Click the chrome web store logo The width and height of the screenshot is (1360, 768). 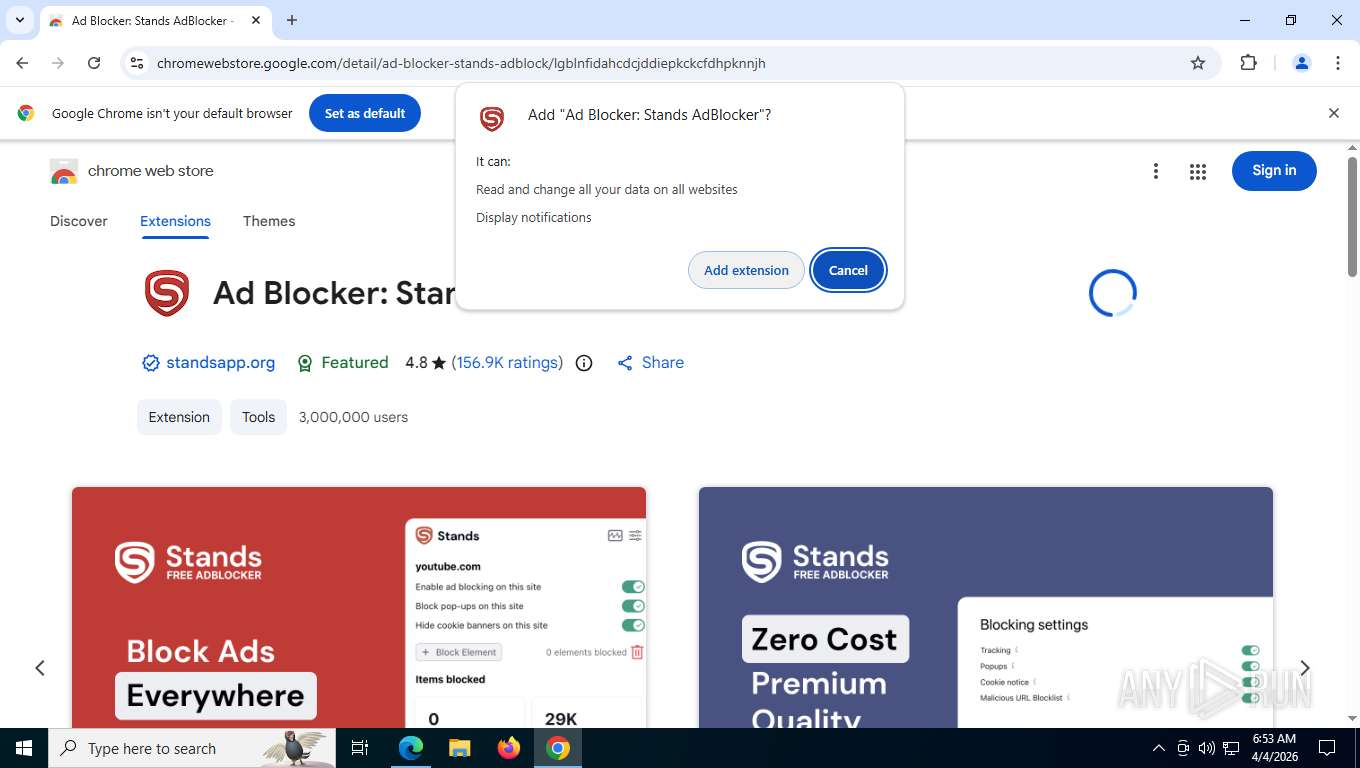coord(132,171)
